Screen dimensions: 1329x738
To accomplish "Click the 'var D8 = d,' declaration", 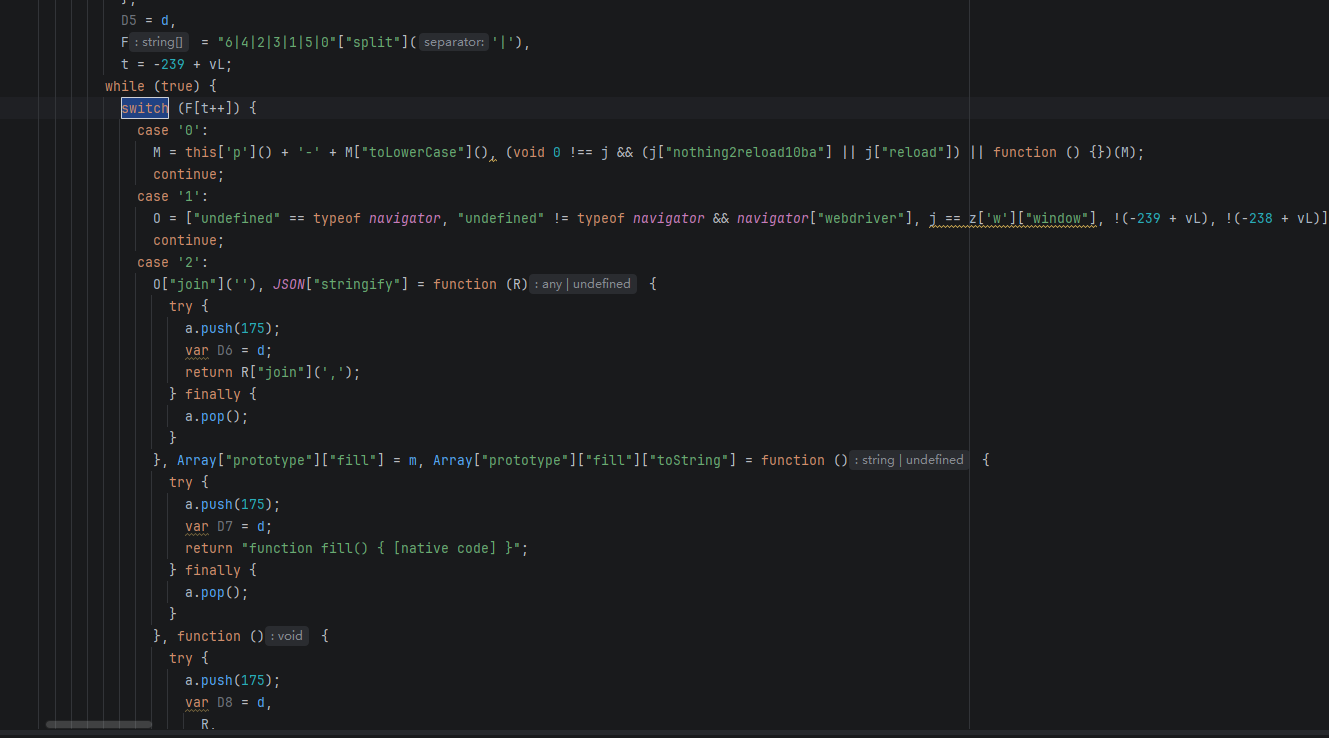I will pos(229,702).
